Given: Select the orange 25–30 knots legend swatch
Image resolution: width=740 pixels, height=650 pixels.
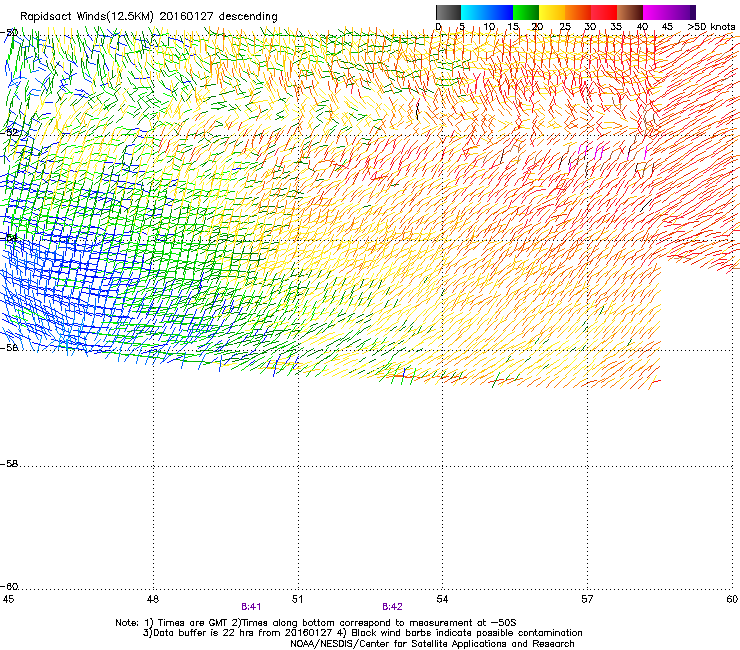Looking at the screenshot, I should pyautogui.click(x=578, y=12).
